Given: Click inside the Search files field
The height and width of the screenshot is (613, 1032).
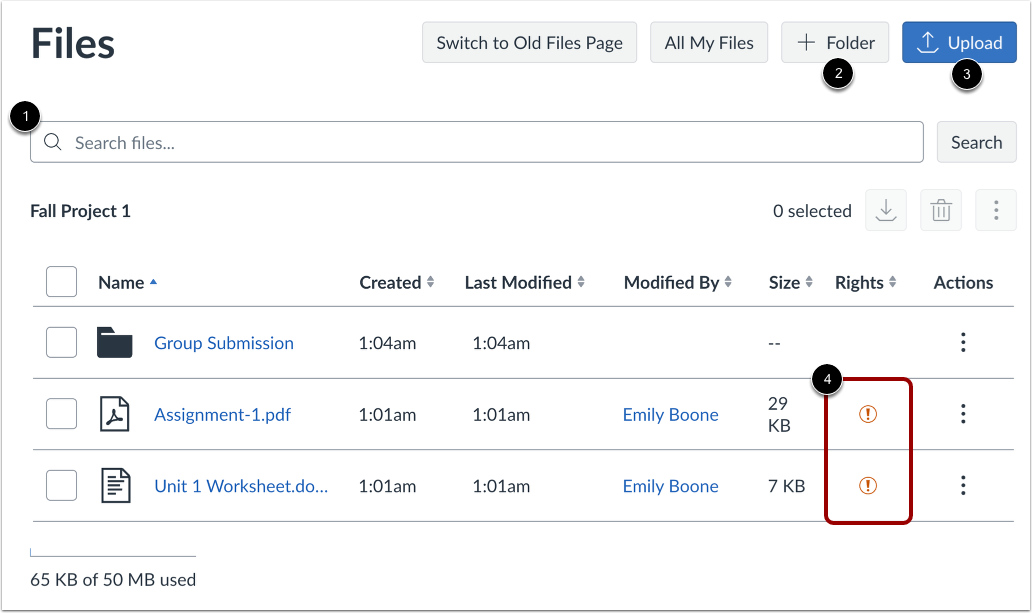Looking at the screenshot, I should pos(400,142).
